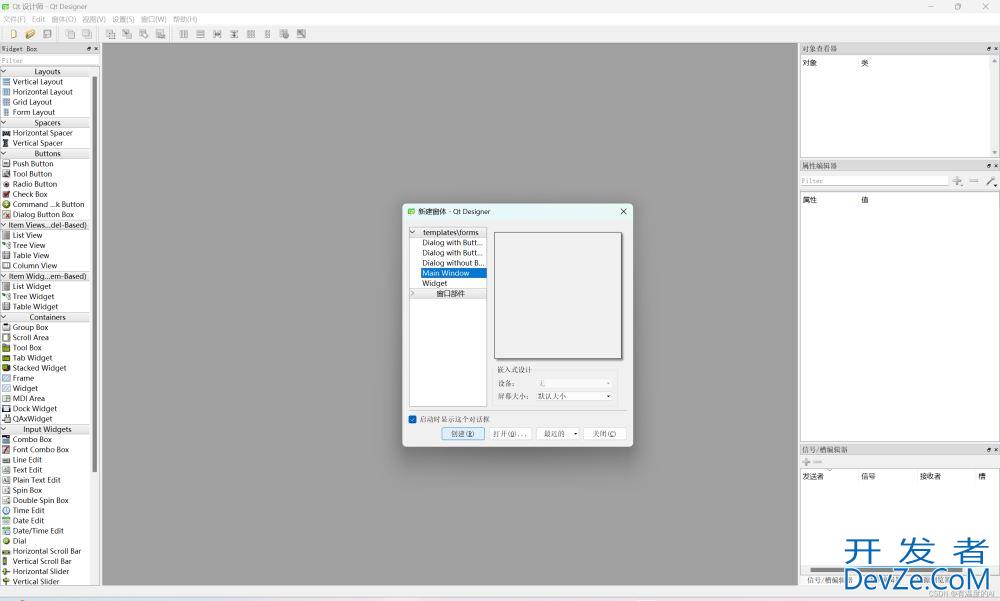Click the Lay Out in Form icon
1000x601 pixels.
pos(267,34)
